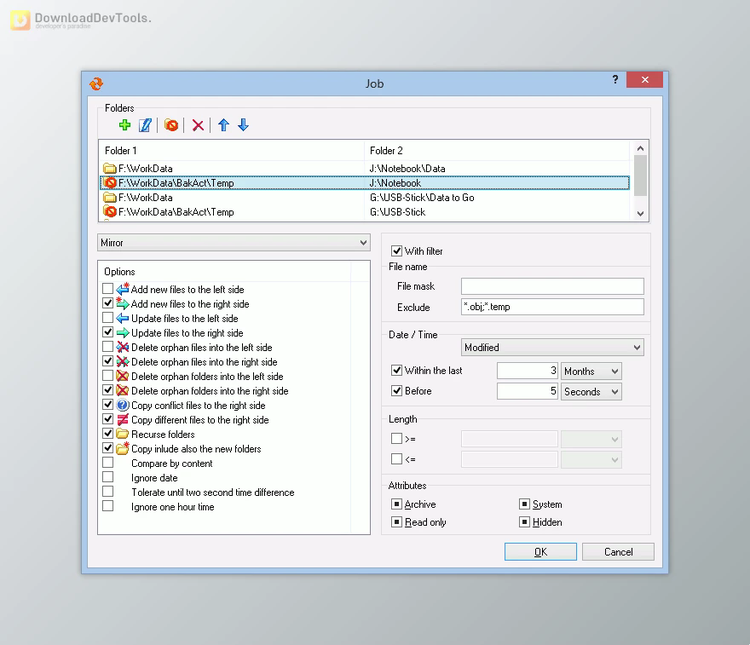Uncheck the 'Before' checkbox

(397, 391)
